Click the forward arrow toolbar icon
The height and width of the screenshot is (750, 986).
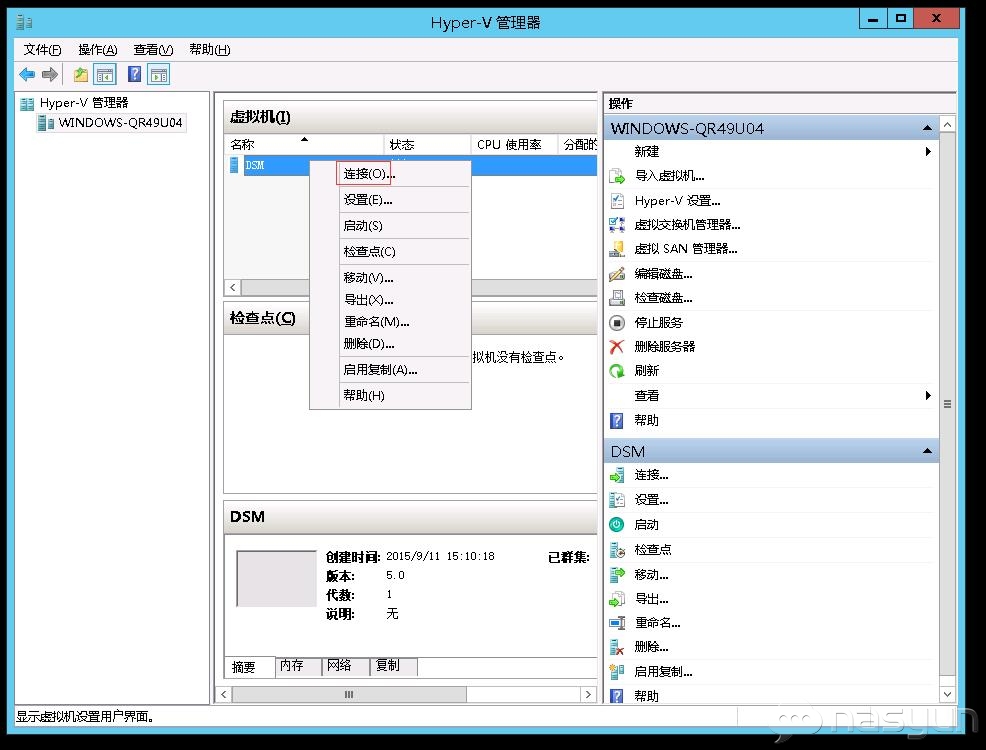[x=50, y=75]
